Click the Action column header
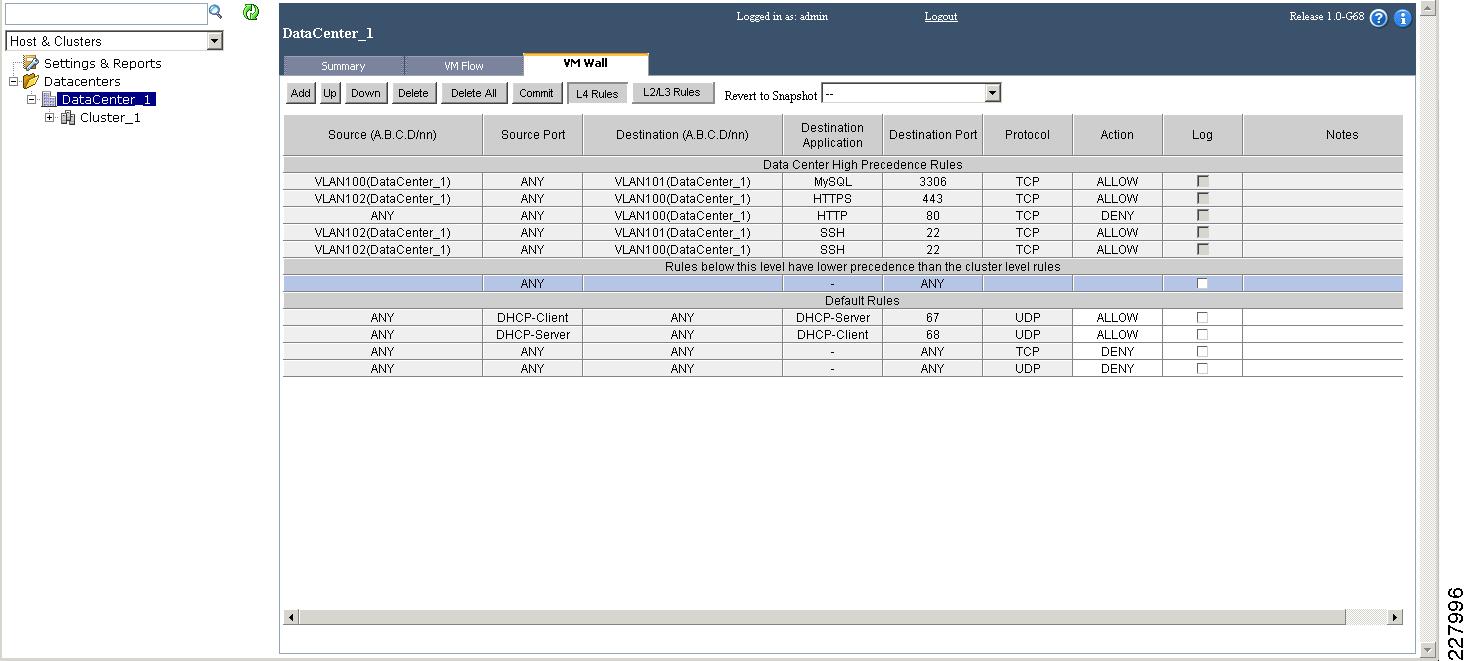This screenshot has width=1464, height=661. [x=1117, y=135]
